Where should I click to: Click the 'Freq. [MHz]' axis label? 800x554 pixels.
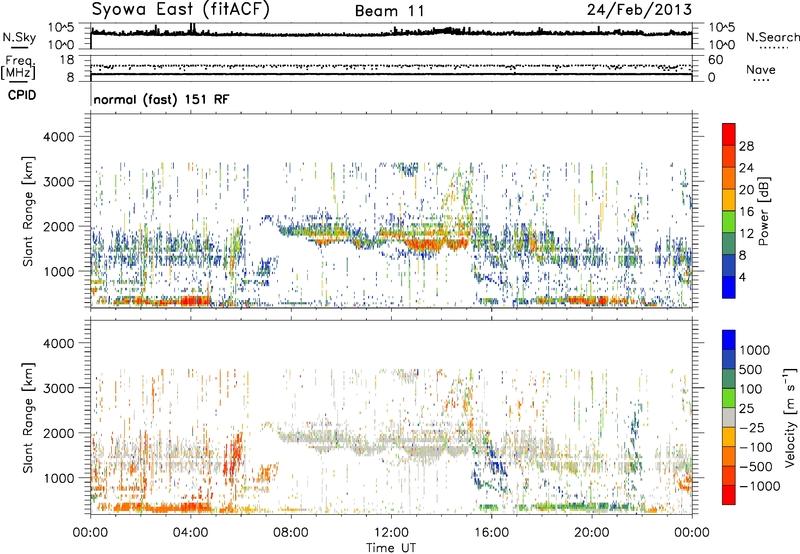pyautogui.click(x=18, y=67)
